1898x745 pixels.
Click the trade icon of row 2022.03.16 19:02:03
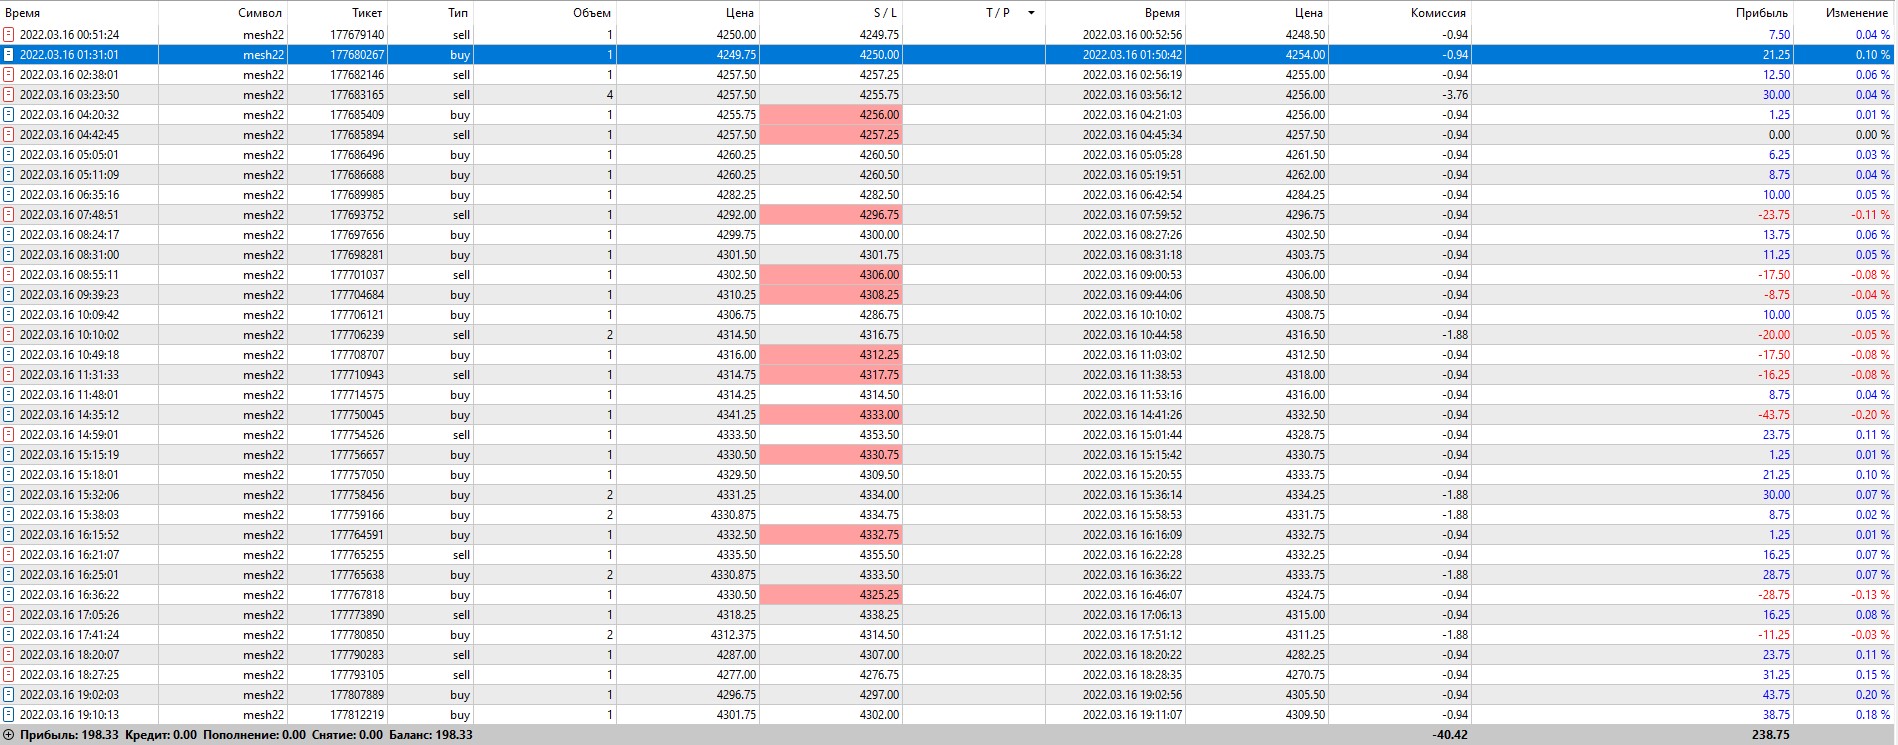9,695
